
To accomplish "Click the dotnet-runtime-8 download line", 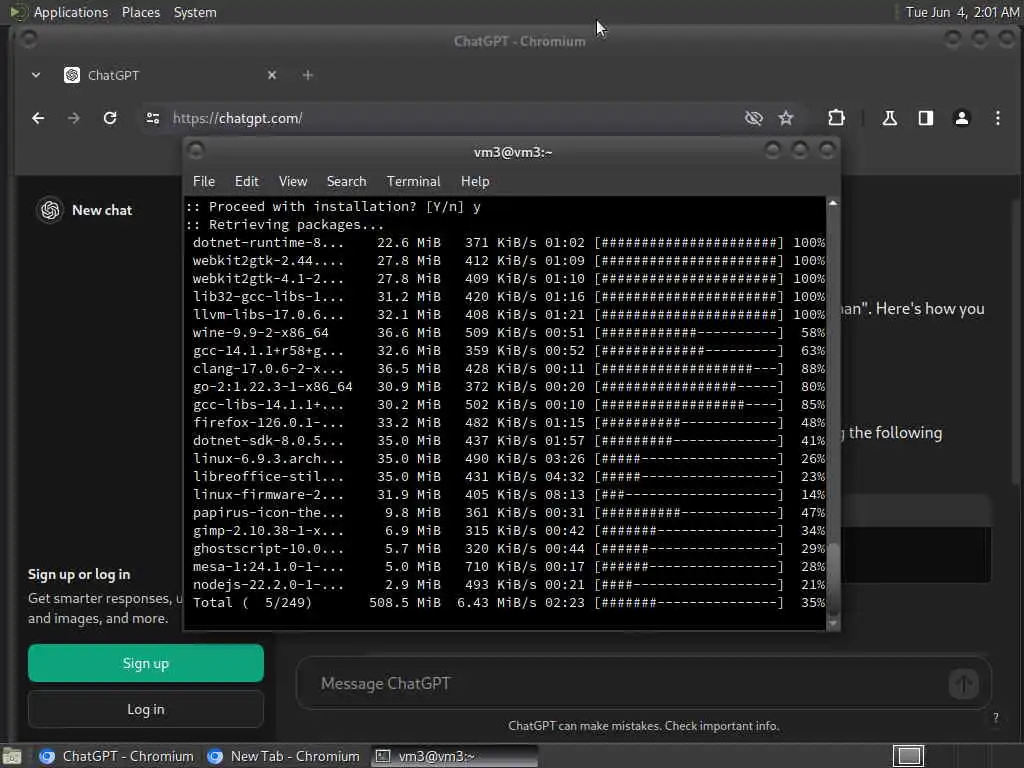I will (508, 243).
